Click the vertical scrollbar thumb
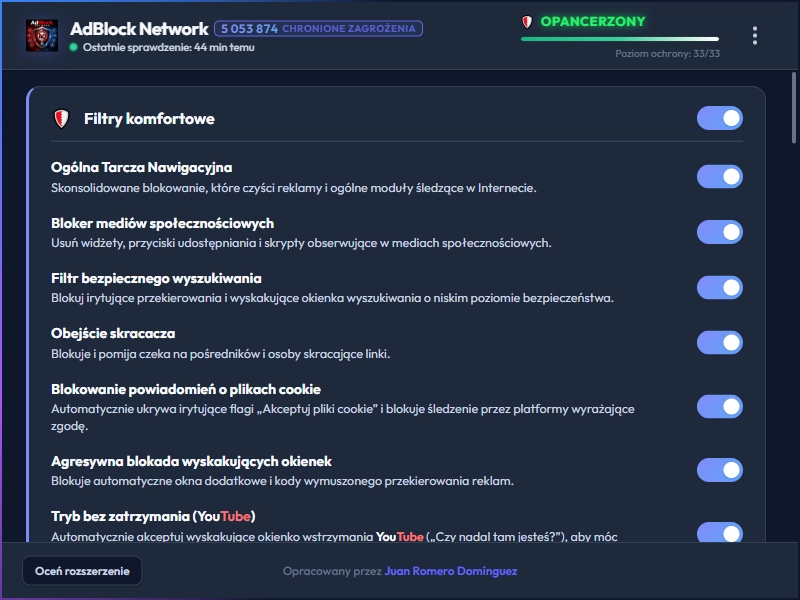 (x=793, y=108)
